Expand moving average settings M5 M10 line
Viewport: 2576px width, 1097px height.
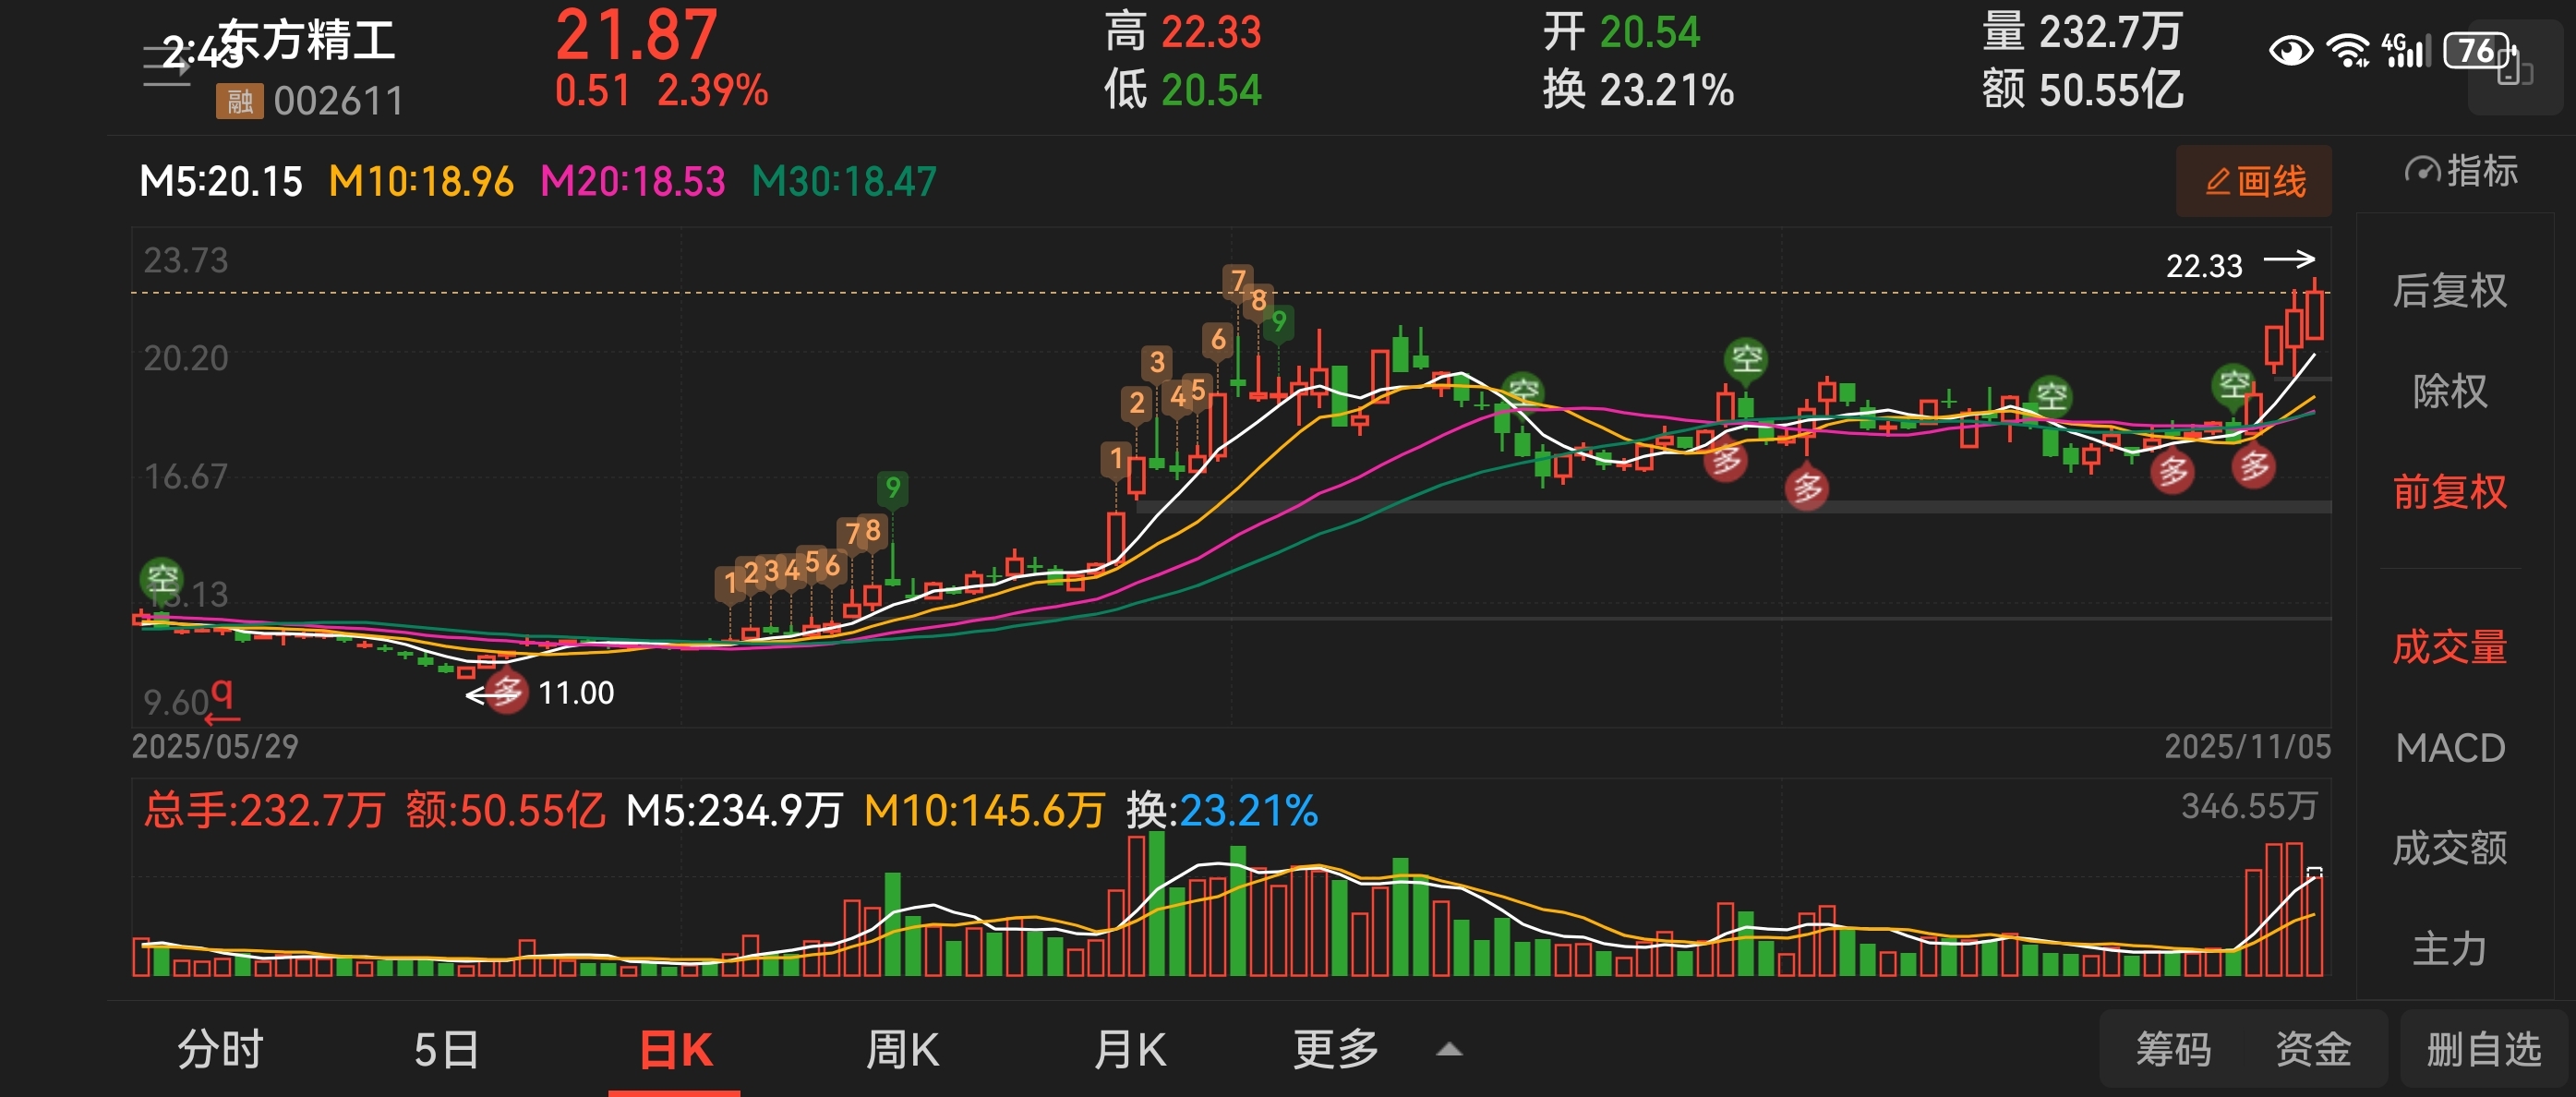[537, 182]
